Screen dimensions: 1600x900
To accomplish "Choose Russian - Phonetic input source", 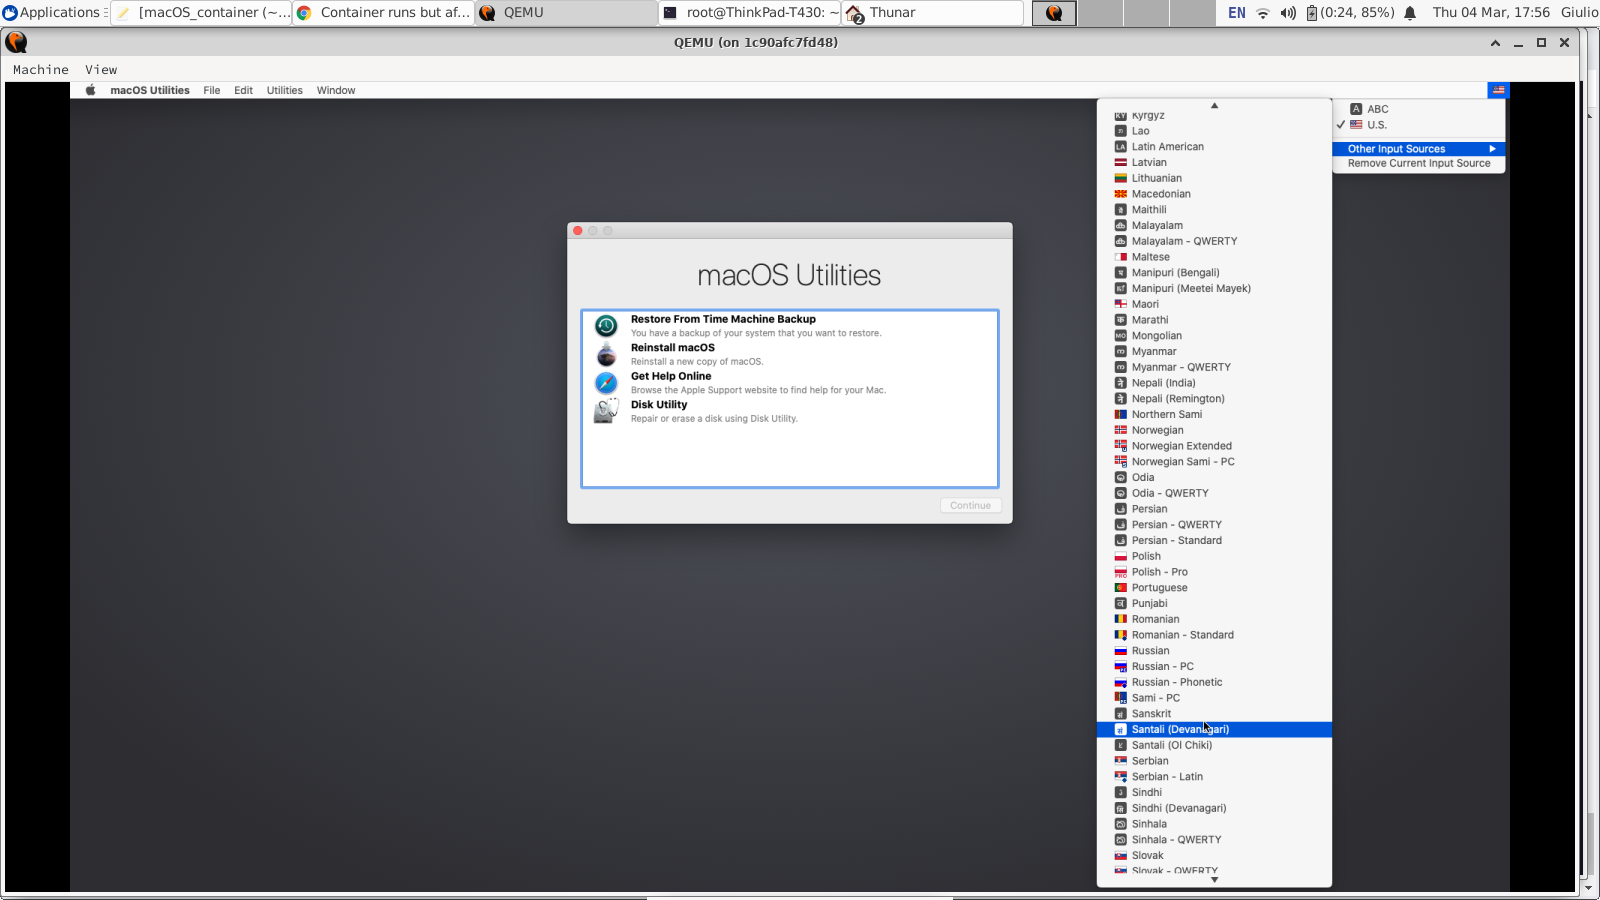I will point(1214,682).
